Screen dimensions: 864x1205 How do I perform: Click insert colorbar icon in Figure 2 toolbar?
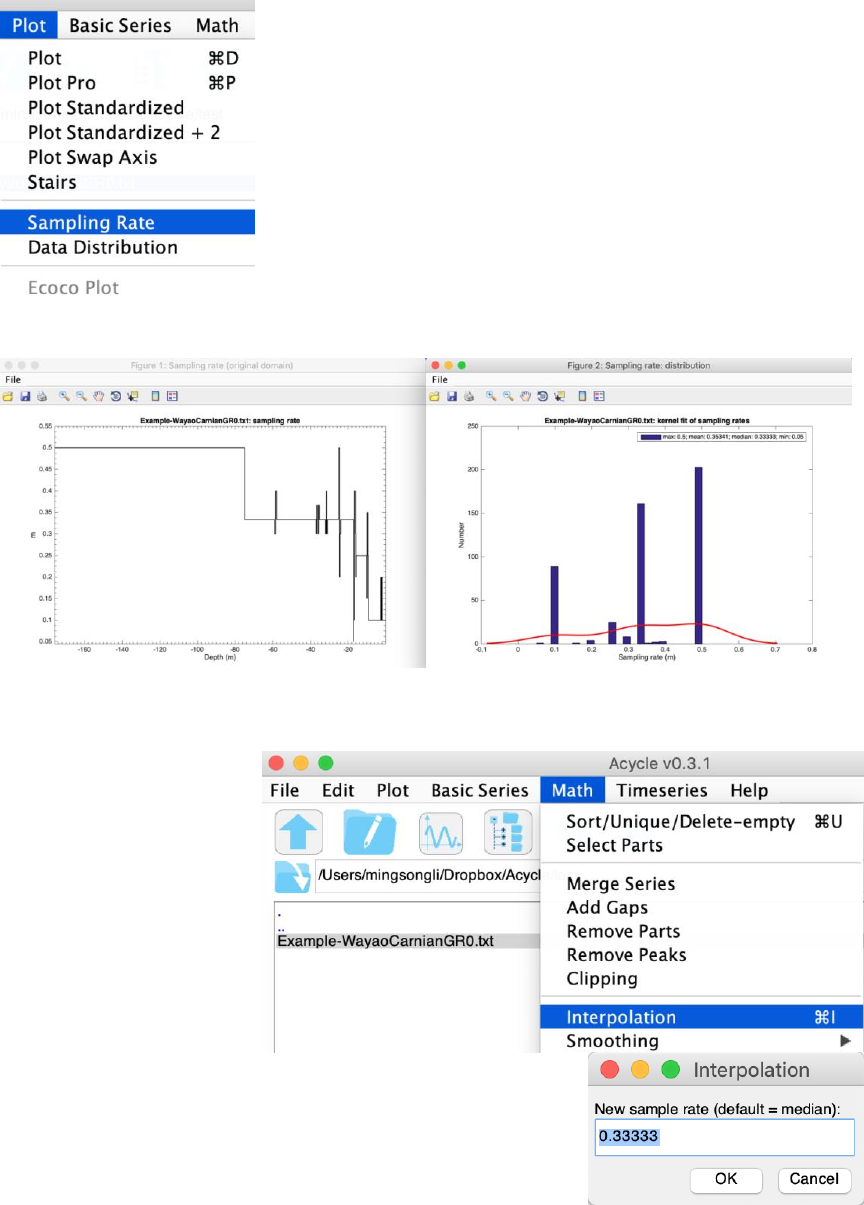[582, 396]
